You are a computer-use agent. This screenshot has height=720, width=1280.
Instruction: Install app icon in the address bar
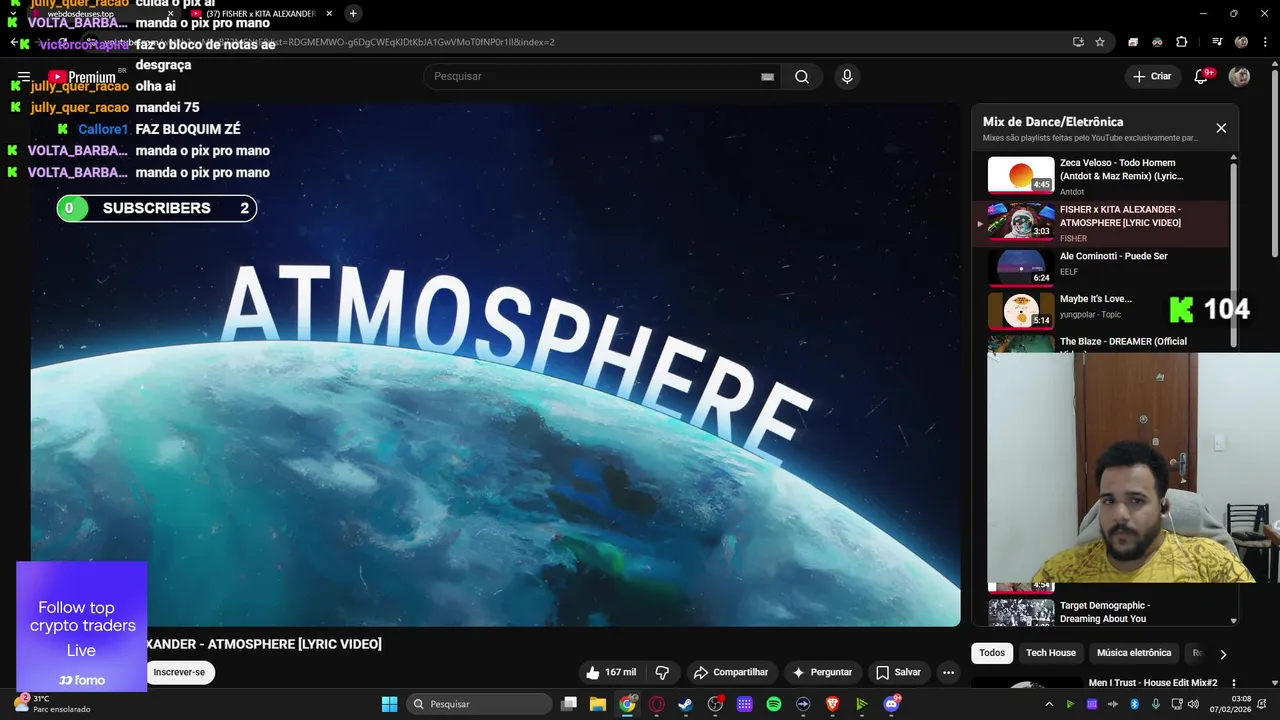point(1078,42)
